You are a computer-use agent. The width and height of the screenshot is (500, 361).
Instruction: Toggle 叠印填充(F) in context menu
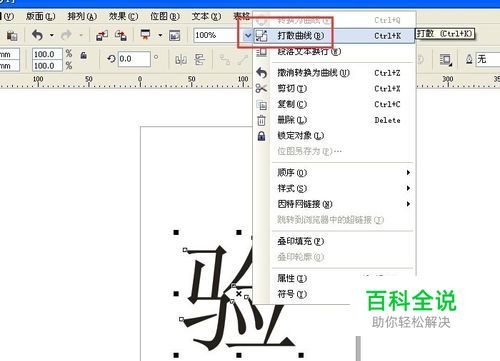tap(334, 241)
